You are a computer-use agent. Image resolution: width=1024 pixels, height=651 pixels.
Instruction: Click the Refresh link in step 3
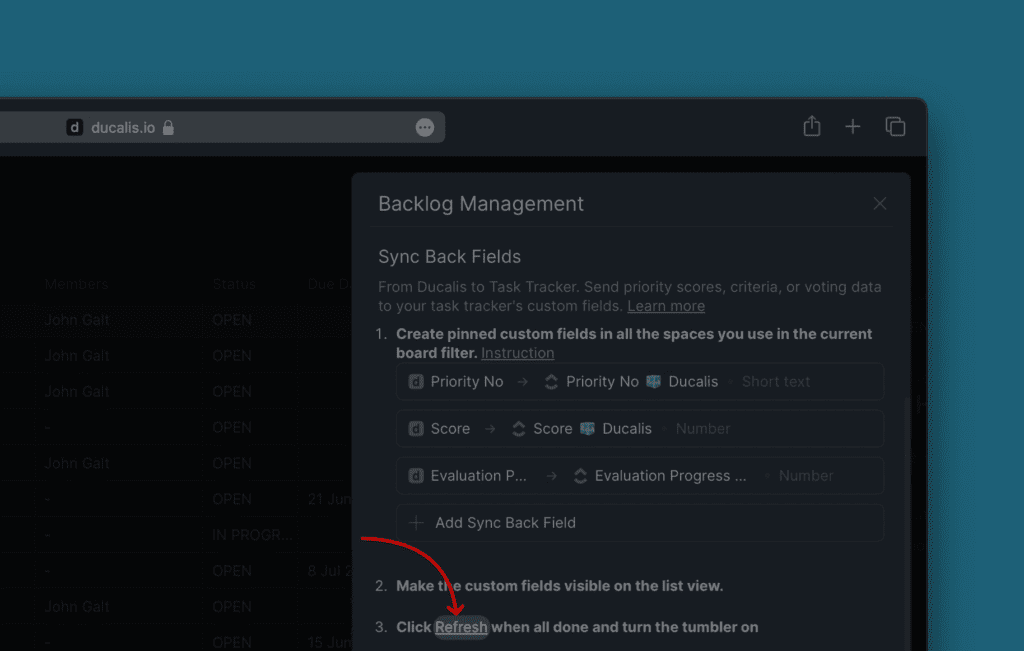[461, 627]
